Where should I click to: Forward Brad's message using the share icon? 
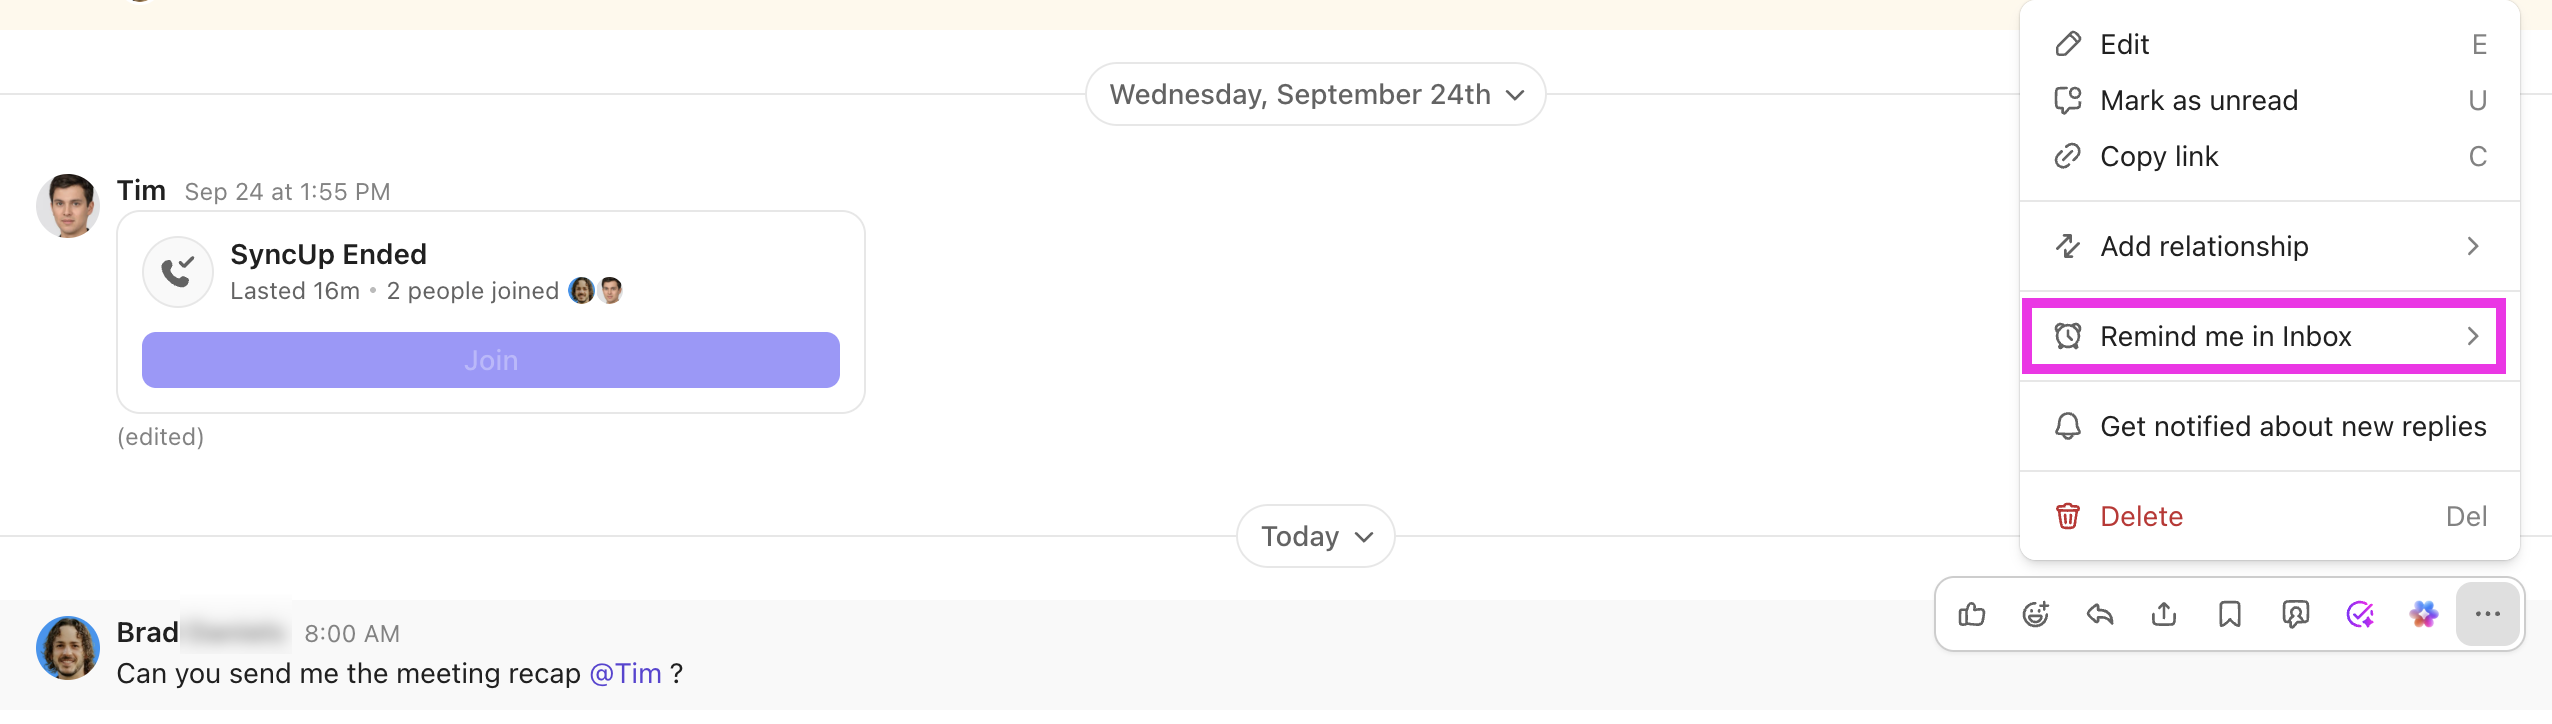(2164, 614)
